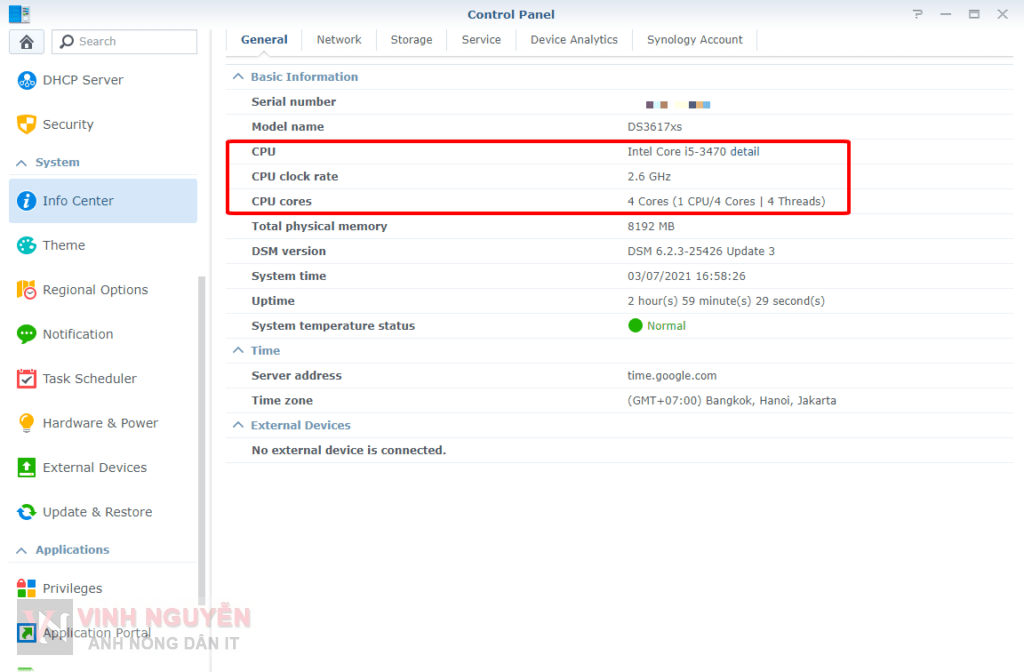Image resolution: width=1024 pixels, height=672 pixels.
Task: Open the DHCP Server icon
Action: tap(27, 80)
